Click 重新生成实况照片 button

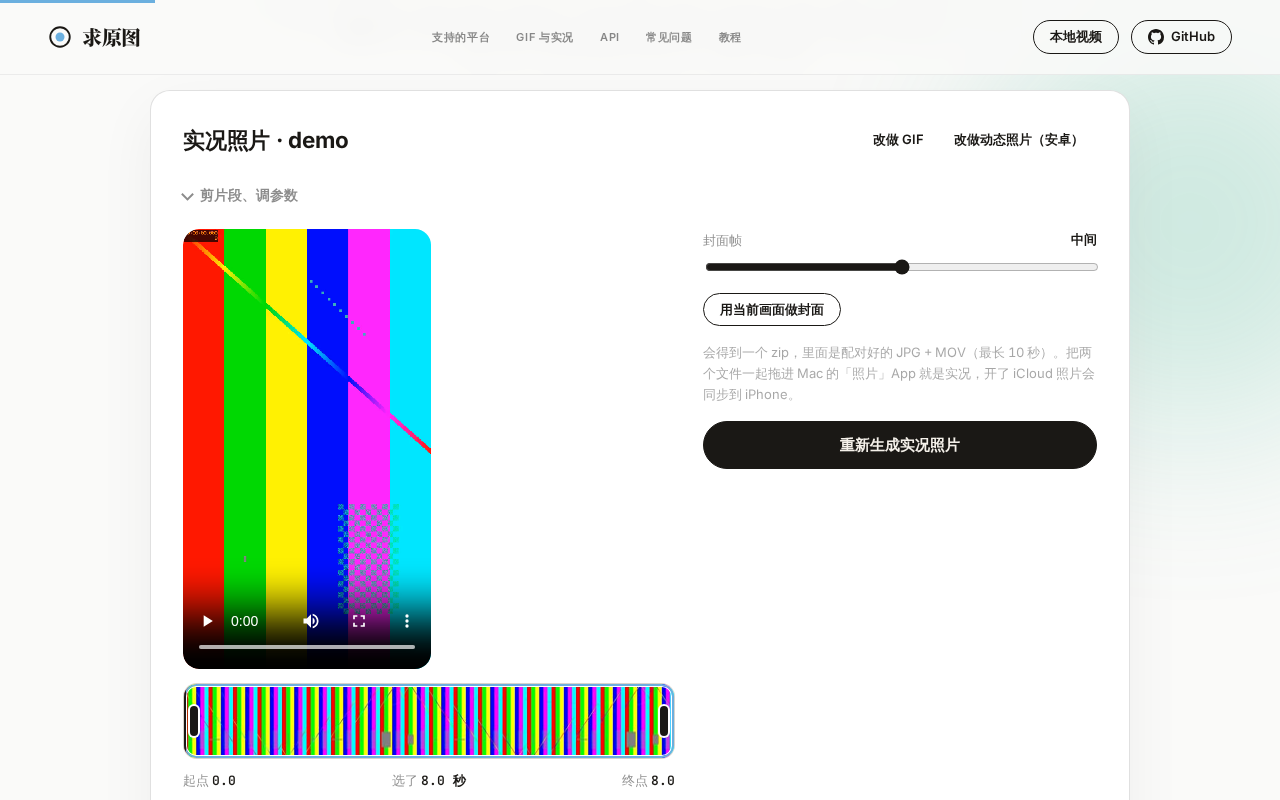(x=900, y=445)
